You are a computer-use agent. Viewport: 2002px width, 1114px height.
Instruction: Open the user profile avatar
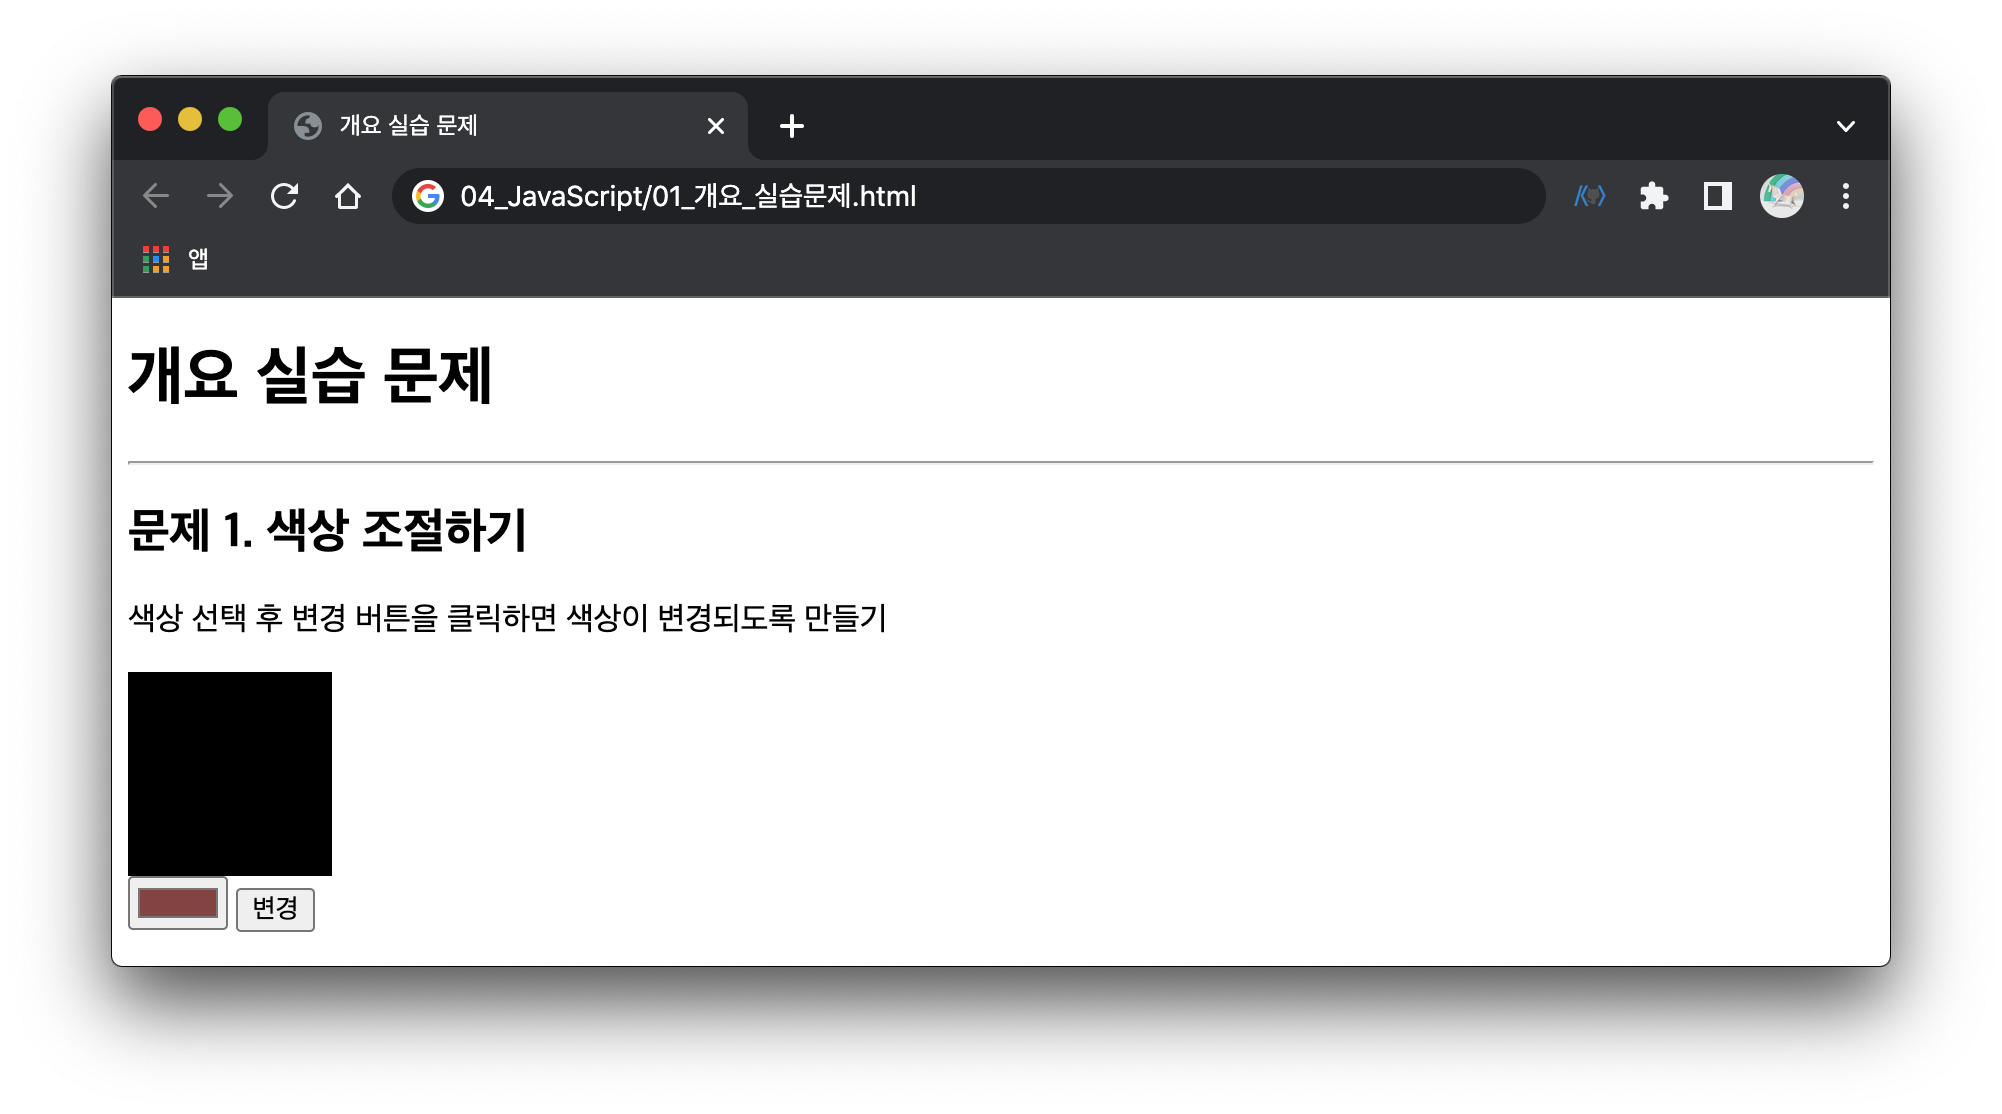coord(1781,196)
